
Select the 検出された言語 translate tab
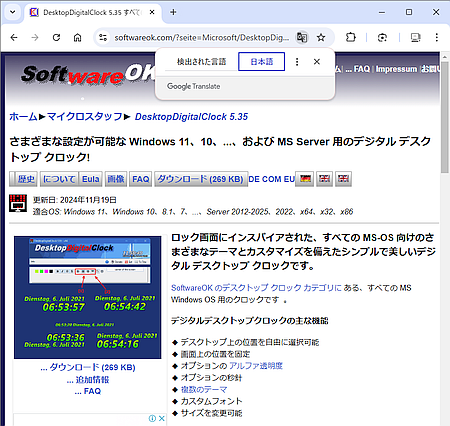(201, 62)
